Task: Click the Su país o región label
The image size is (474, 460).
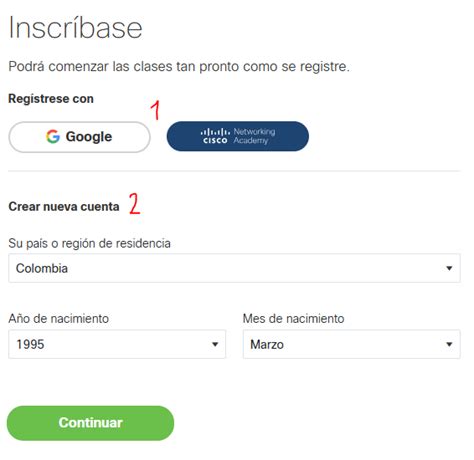Action: pyautogui.click(x=90, y=244)
